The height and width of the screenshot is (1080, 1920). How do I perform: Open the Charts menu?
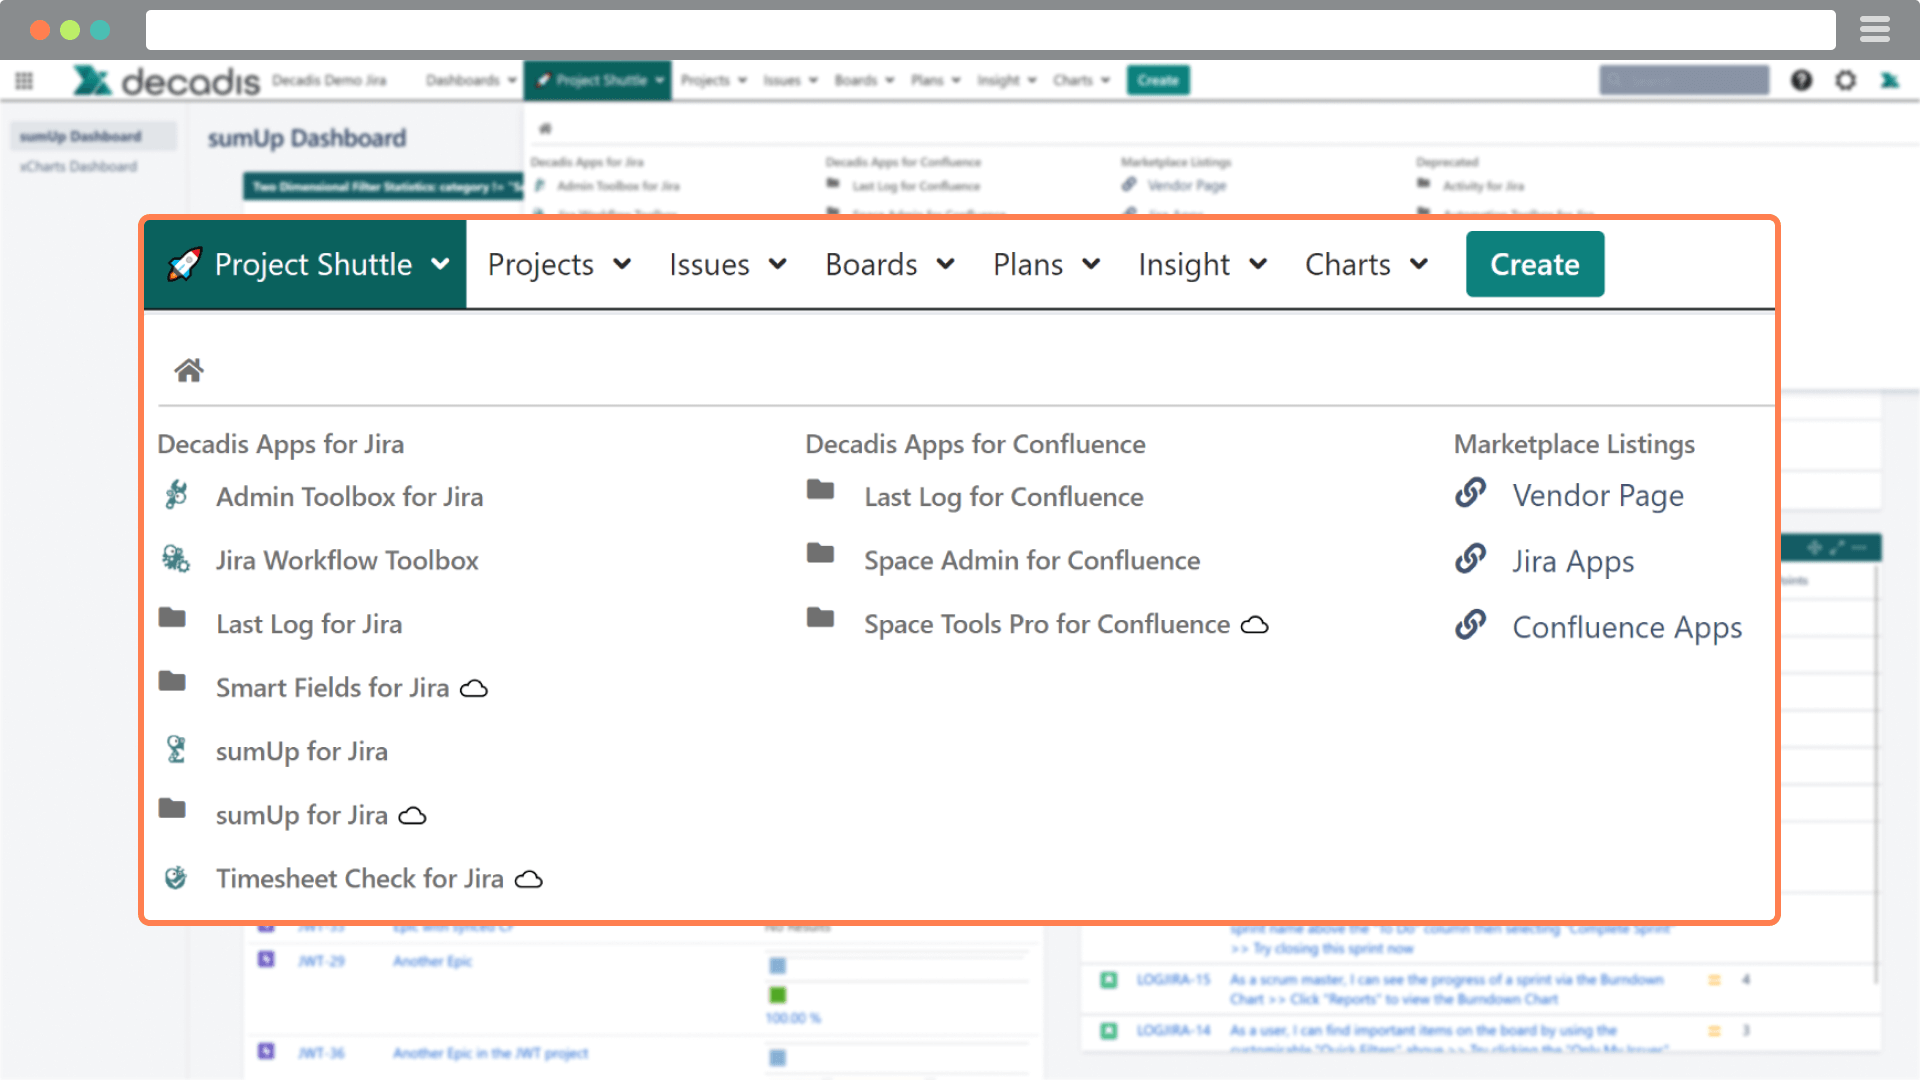tap(1366, 264)
